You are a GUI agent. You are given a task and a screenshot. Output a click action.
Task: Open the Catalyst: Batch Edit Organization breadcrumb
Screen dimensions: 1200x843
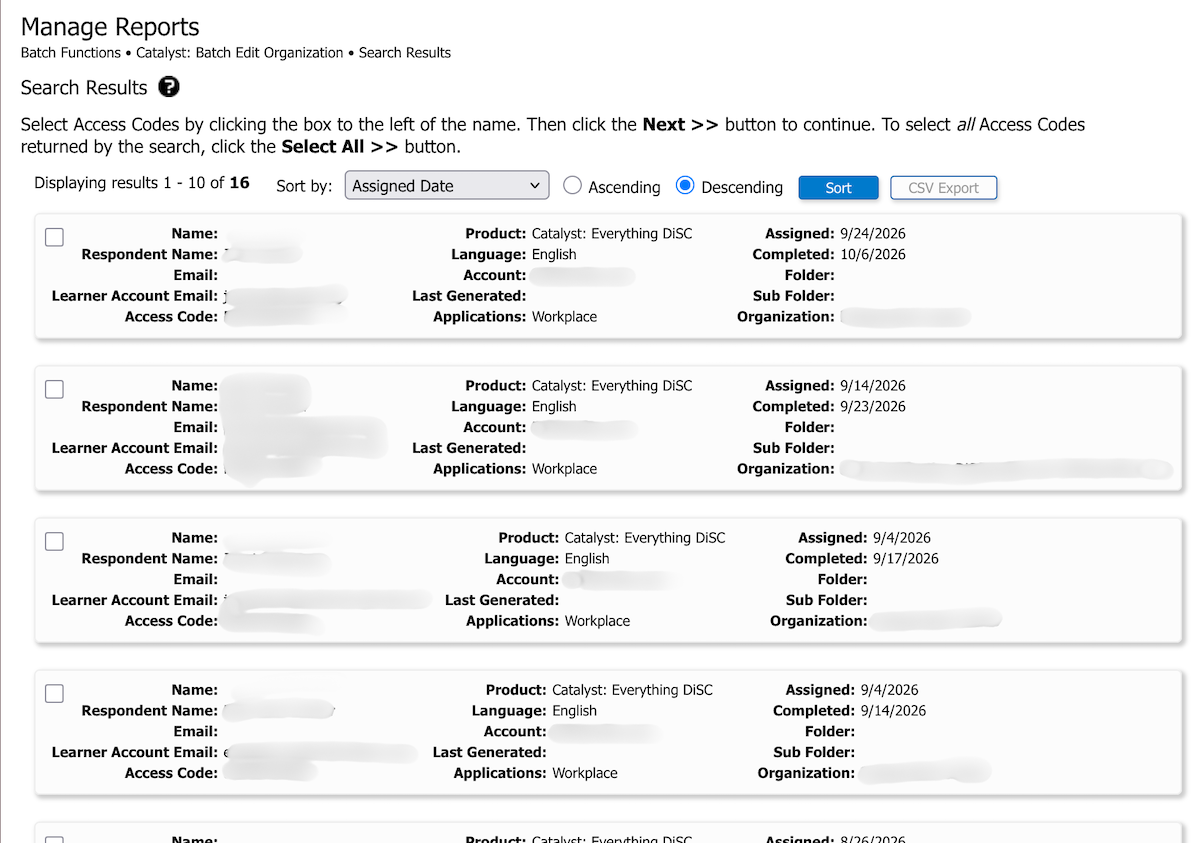coord(240,52)
